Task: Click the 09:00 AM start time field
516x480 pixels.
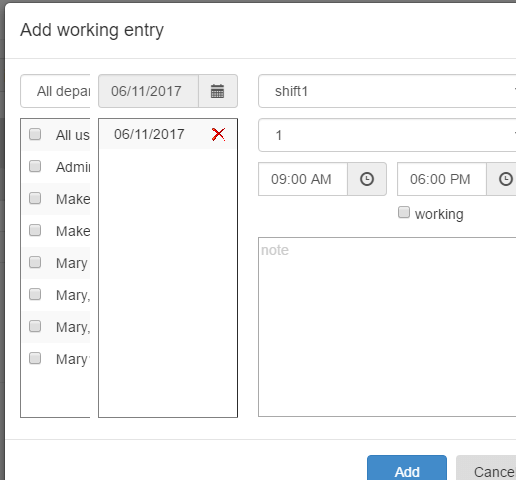Action: (x=303, y=179)
